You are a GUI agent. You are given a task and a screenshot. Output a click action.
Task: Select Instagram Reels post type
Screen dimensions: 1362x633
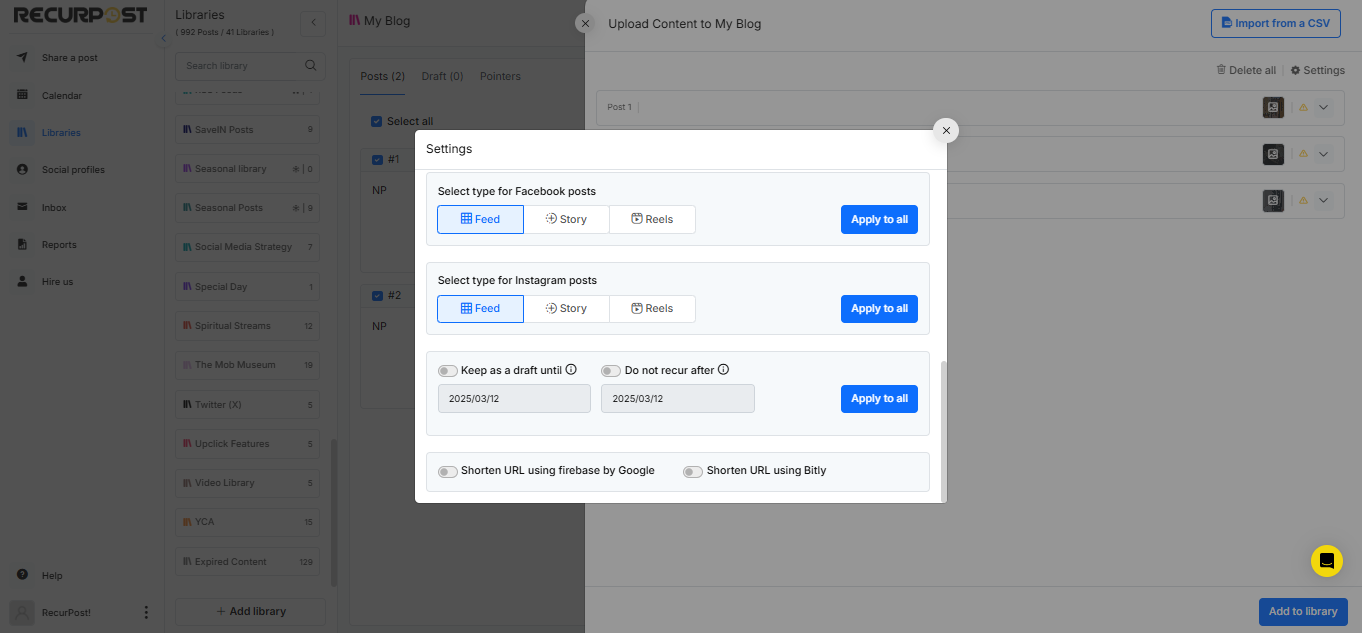tap(652, 308)
